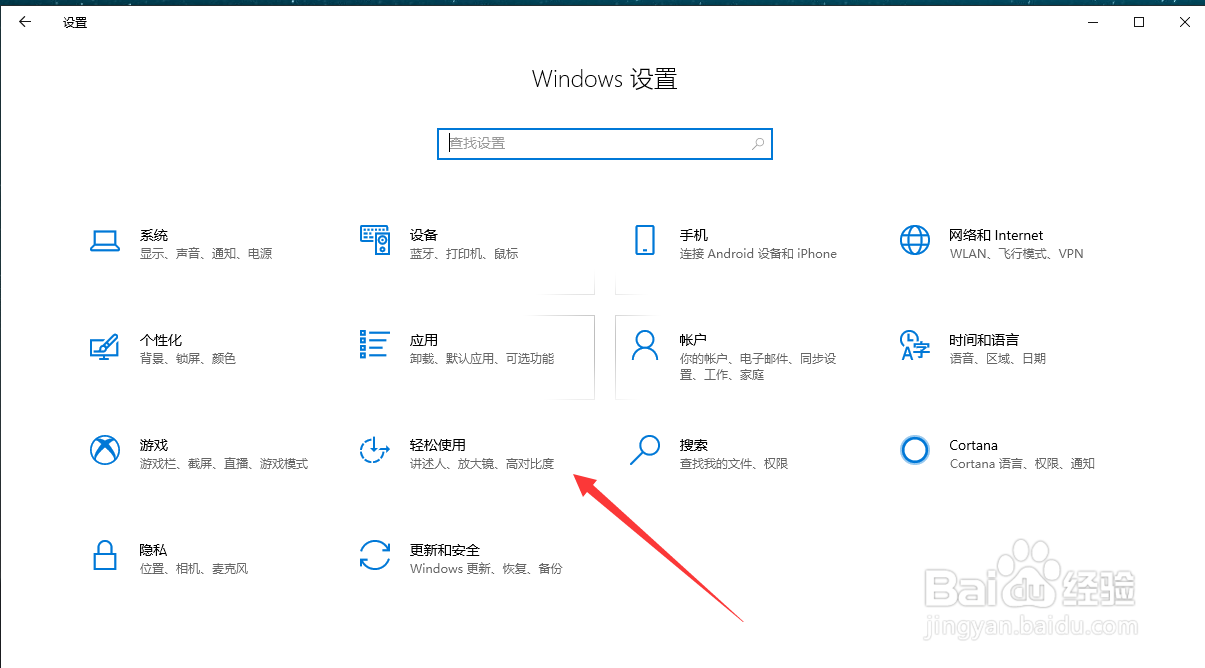Open the 应用 category title
This screenshot has height=668, width=1205.
pyautogui.click(x=424, y=340)
